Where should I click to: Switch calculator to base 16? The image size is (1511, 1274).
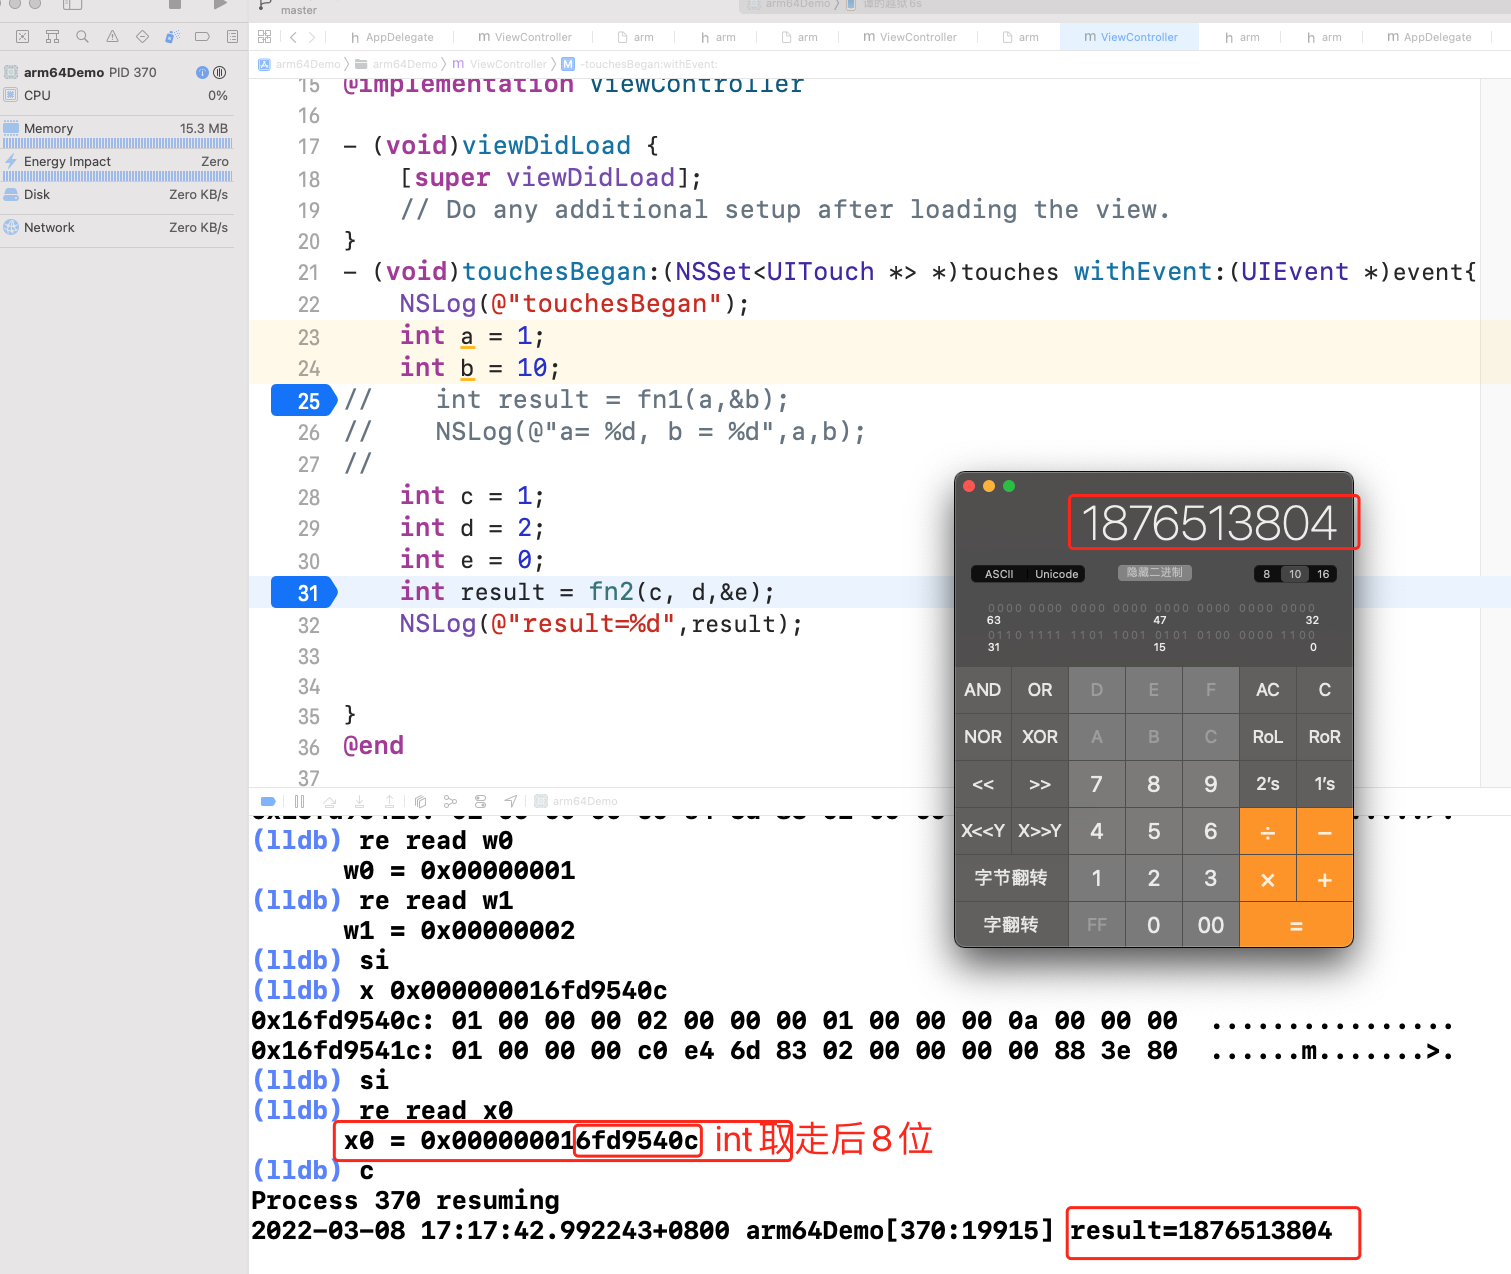1322,574
